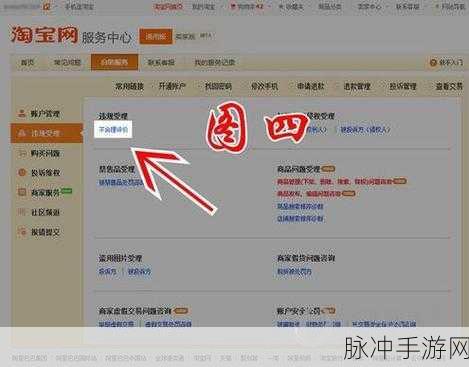This screenshot has height=367, width=469.
Task: Open the 查看交易 quick link
Action: tap(449, 86)
